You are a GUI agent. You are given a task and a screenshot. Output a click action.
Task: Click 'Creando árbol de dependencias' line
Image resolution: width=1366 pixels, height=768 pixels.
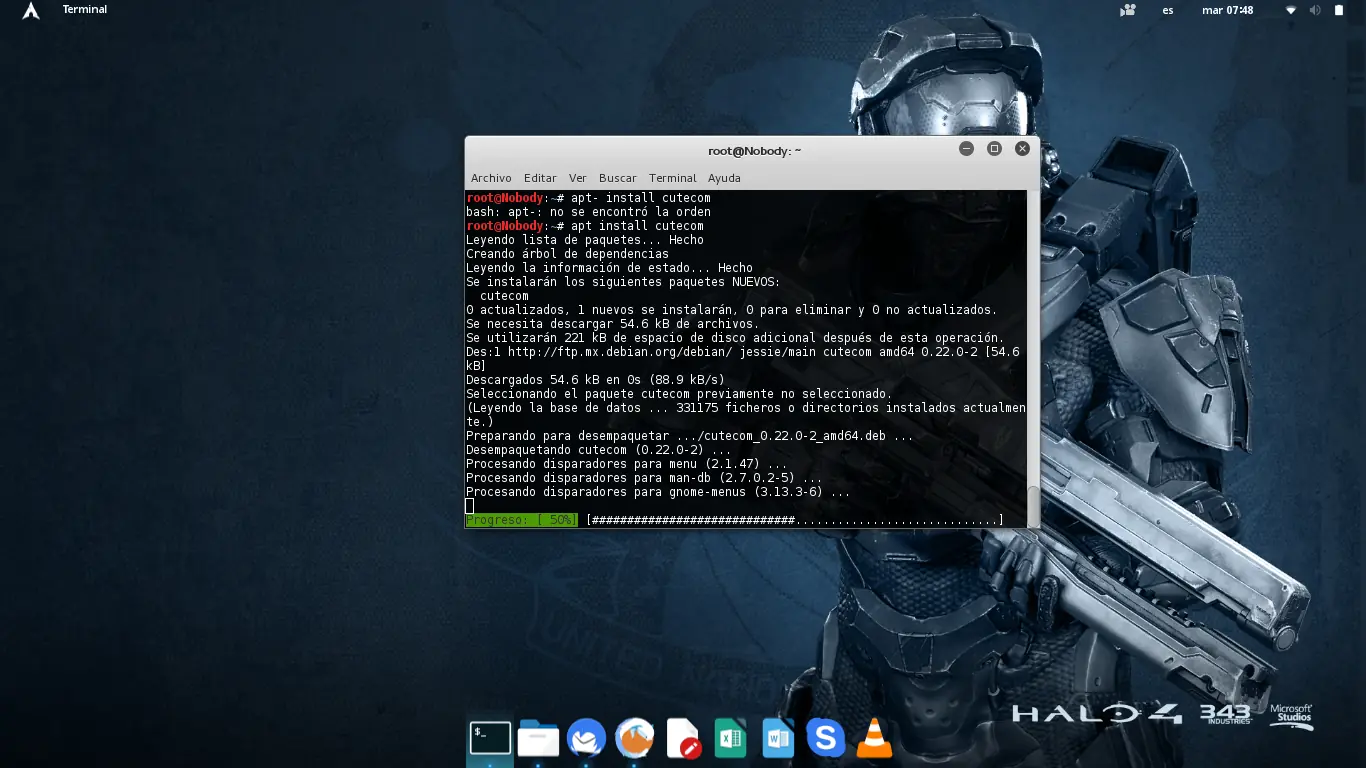pyautogui.click(x=567, y=254)
